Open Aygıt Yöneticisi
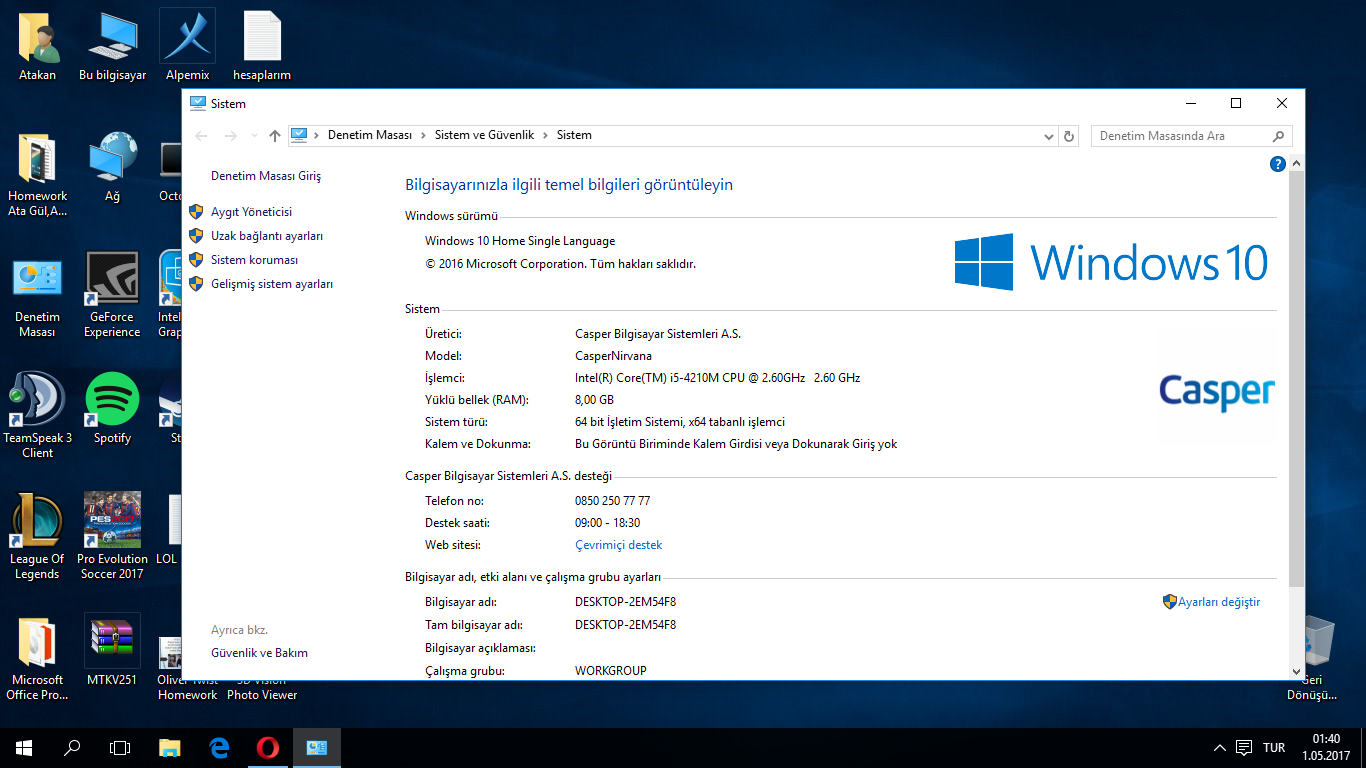 pyautogui.click(x=251, y=212)
